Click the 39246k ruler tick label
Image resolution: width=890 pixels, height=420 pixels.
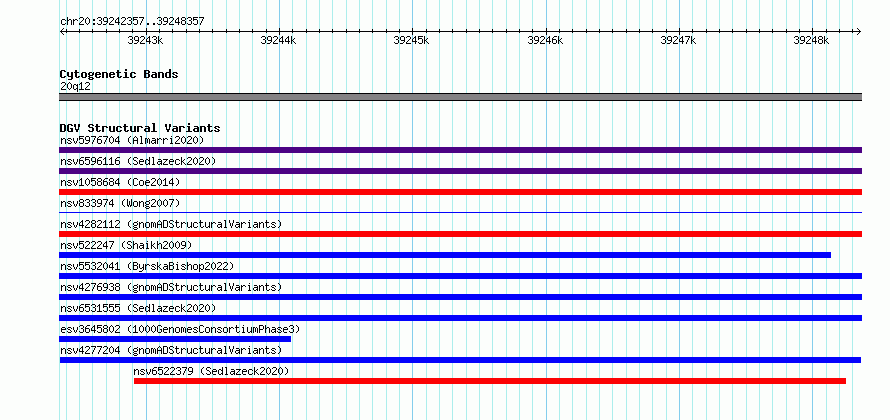coord(545,41)
